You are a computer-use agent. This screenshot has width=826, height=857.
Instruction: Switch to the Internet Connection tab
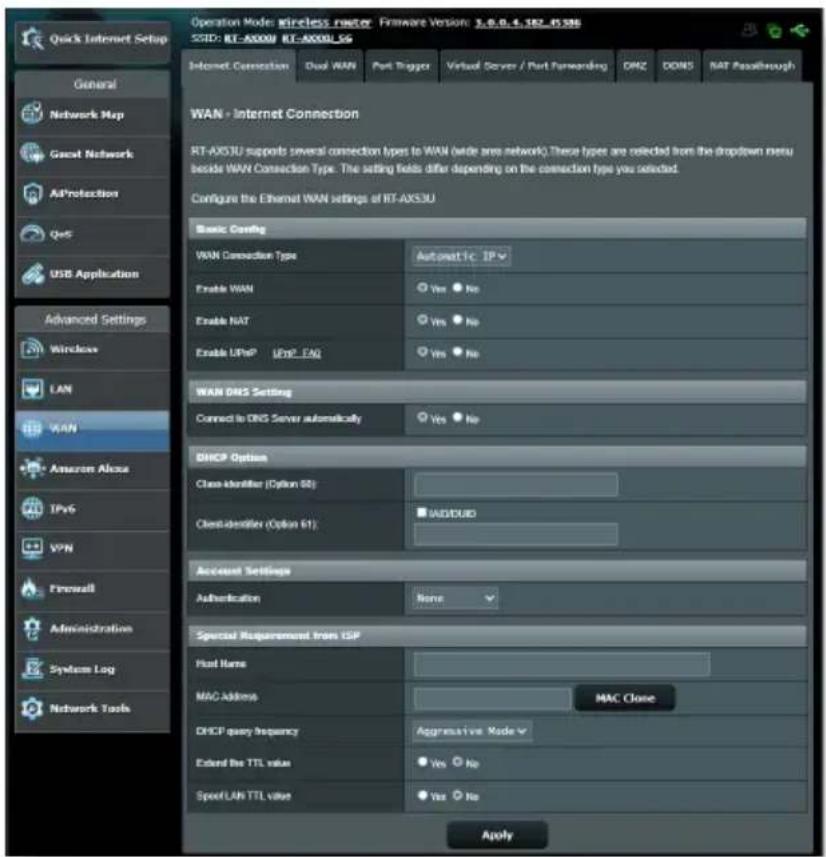239,66
